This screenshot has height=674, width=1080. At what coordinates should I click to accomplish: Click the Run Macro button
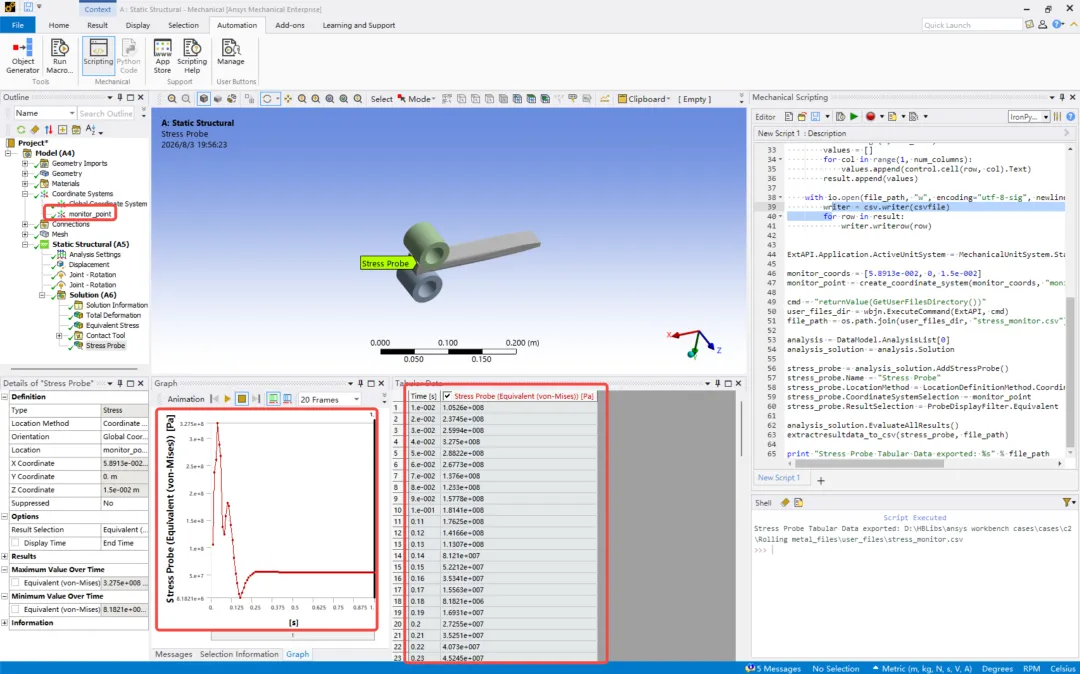[x=59, y=56]
